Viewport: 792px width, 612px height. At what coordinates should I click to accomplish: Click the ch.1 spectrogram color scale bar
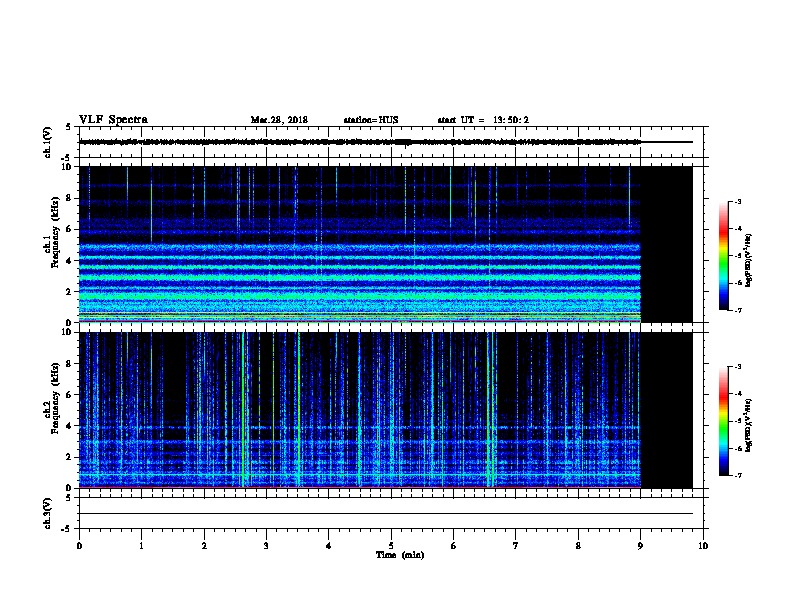[x=723, y=256]
